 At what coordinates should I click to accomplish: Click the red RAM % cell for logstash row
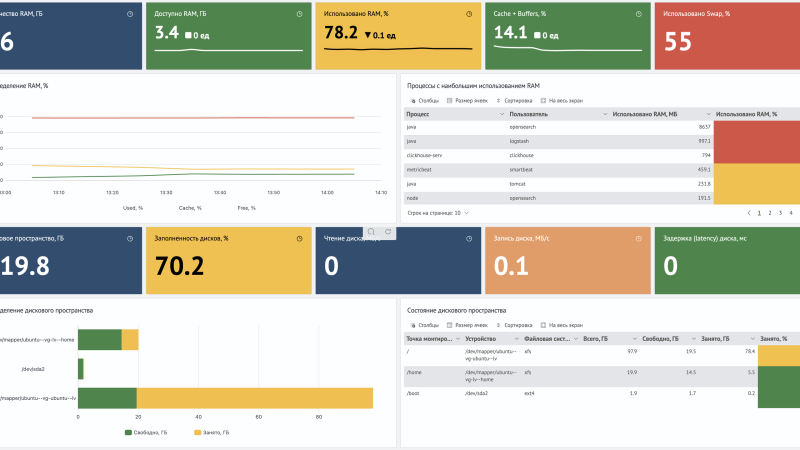click(757, 142)
